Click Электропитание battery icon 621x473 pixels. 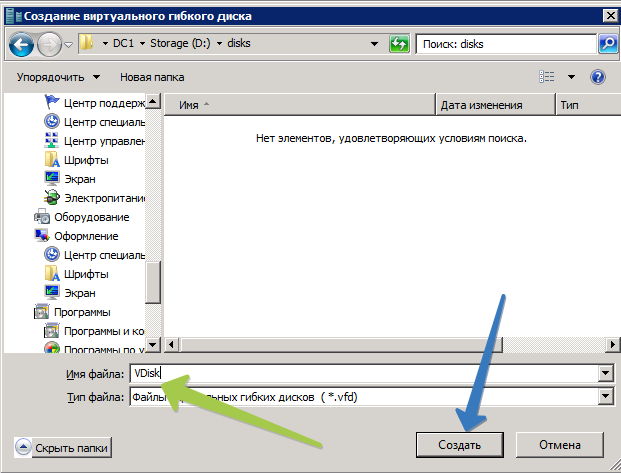point(52,197)
